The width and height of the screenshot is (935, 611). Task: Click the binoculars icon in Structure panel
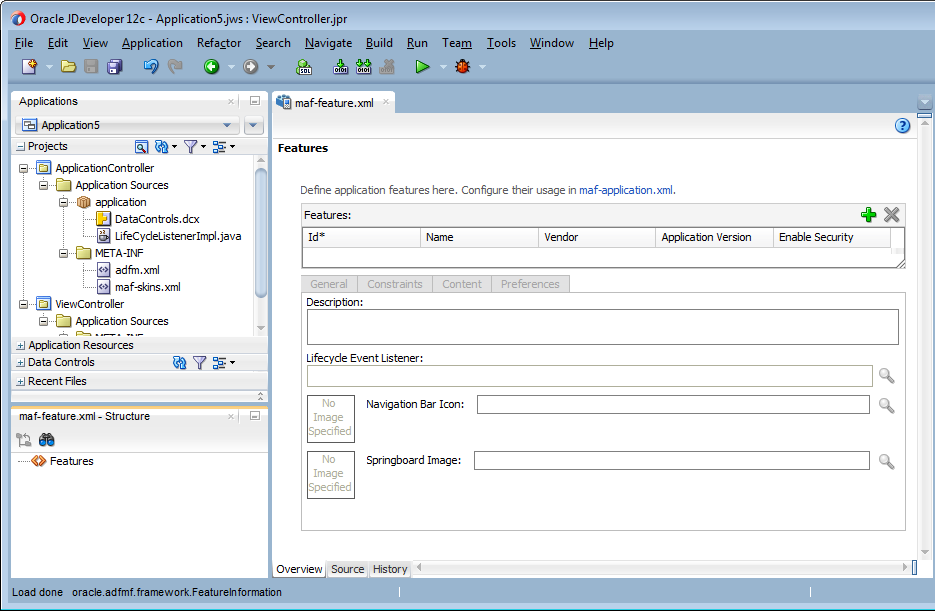[x=47, y=440]
